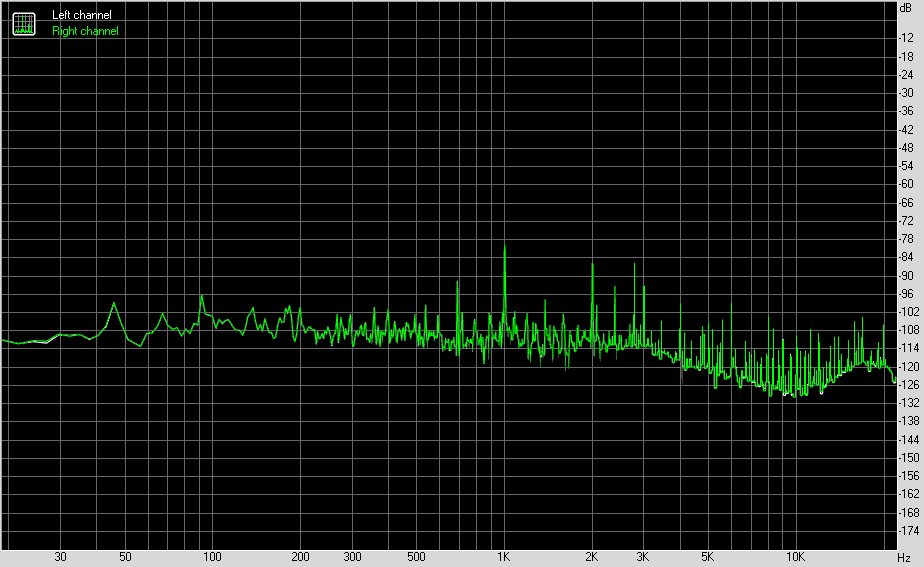Click the '-150' dB scale value

click(x=908, y=458)
